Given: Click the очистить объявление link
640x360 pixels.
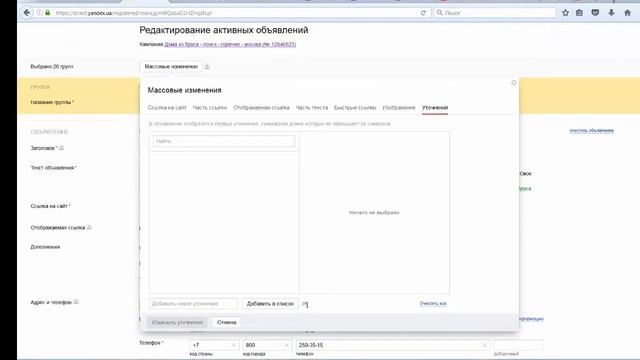Looking at the screenshot, I should 591,131.
